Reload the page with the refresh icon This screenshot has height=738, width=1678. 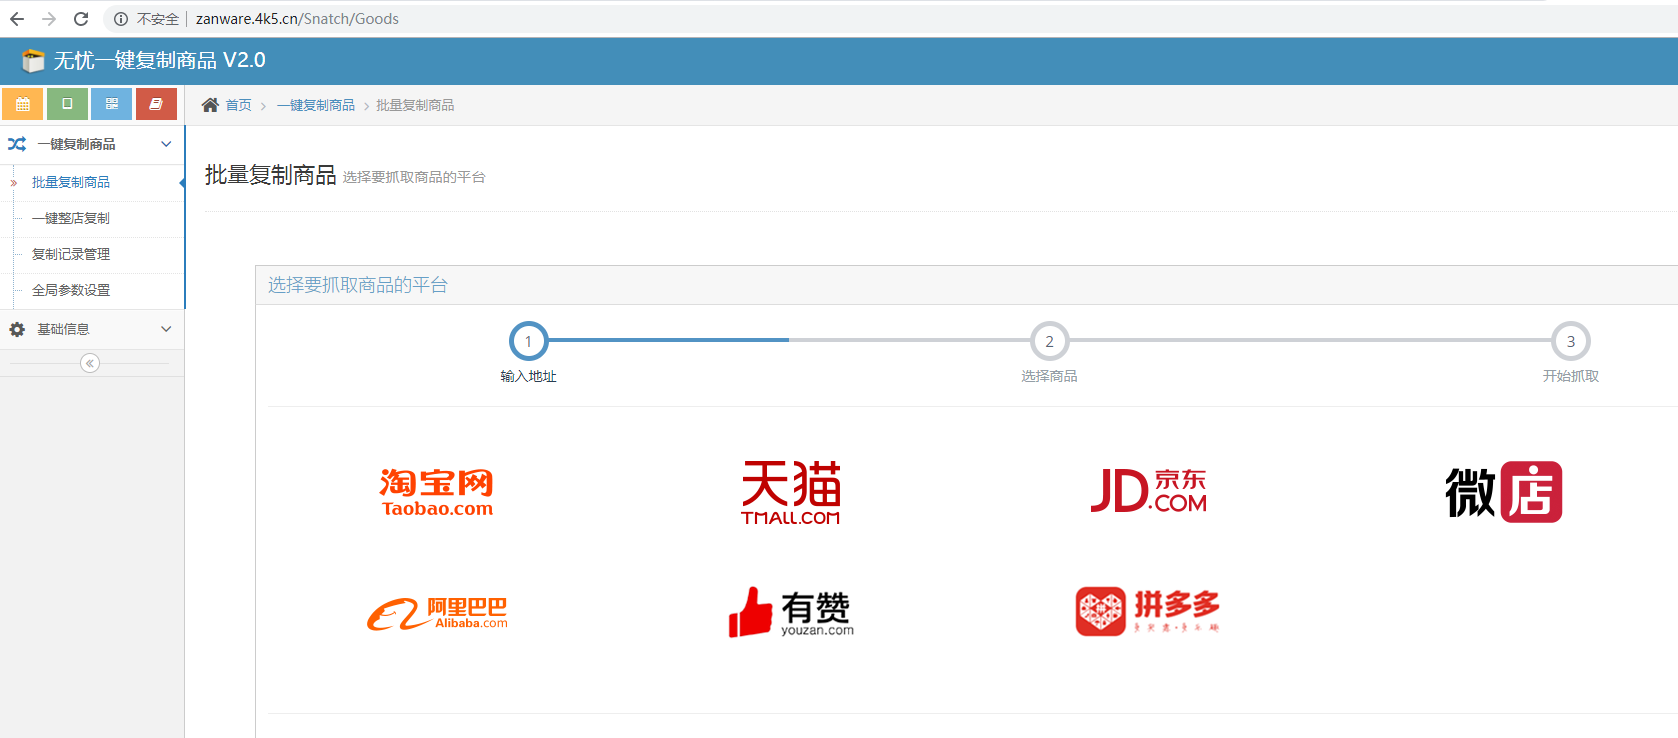[81, 19]
